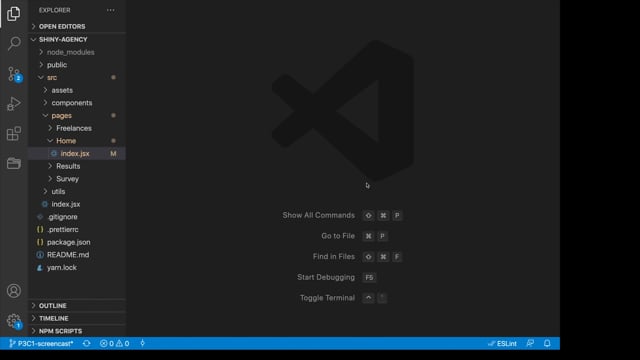This screenshot has width=640, height=360.
Task: Open the Run and Debug view
Action: pos(13,104)
